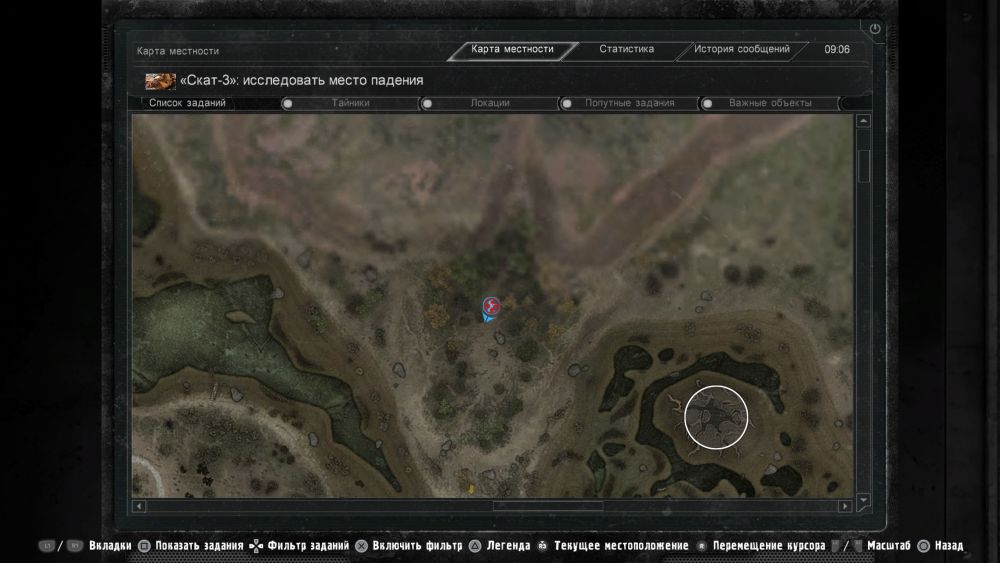Click the power icon in the top corner
The image size is (1000, 563).
pos(875,29)
